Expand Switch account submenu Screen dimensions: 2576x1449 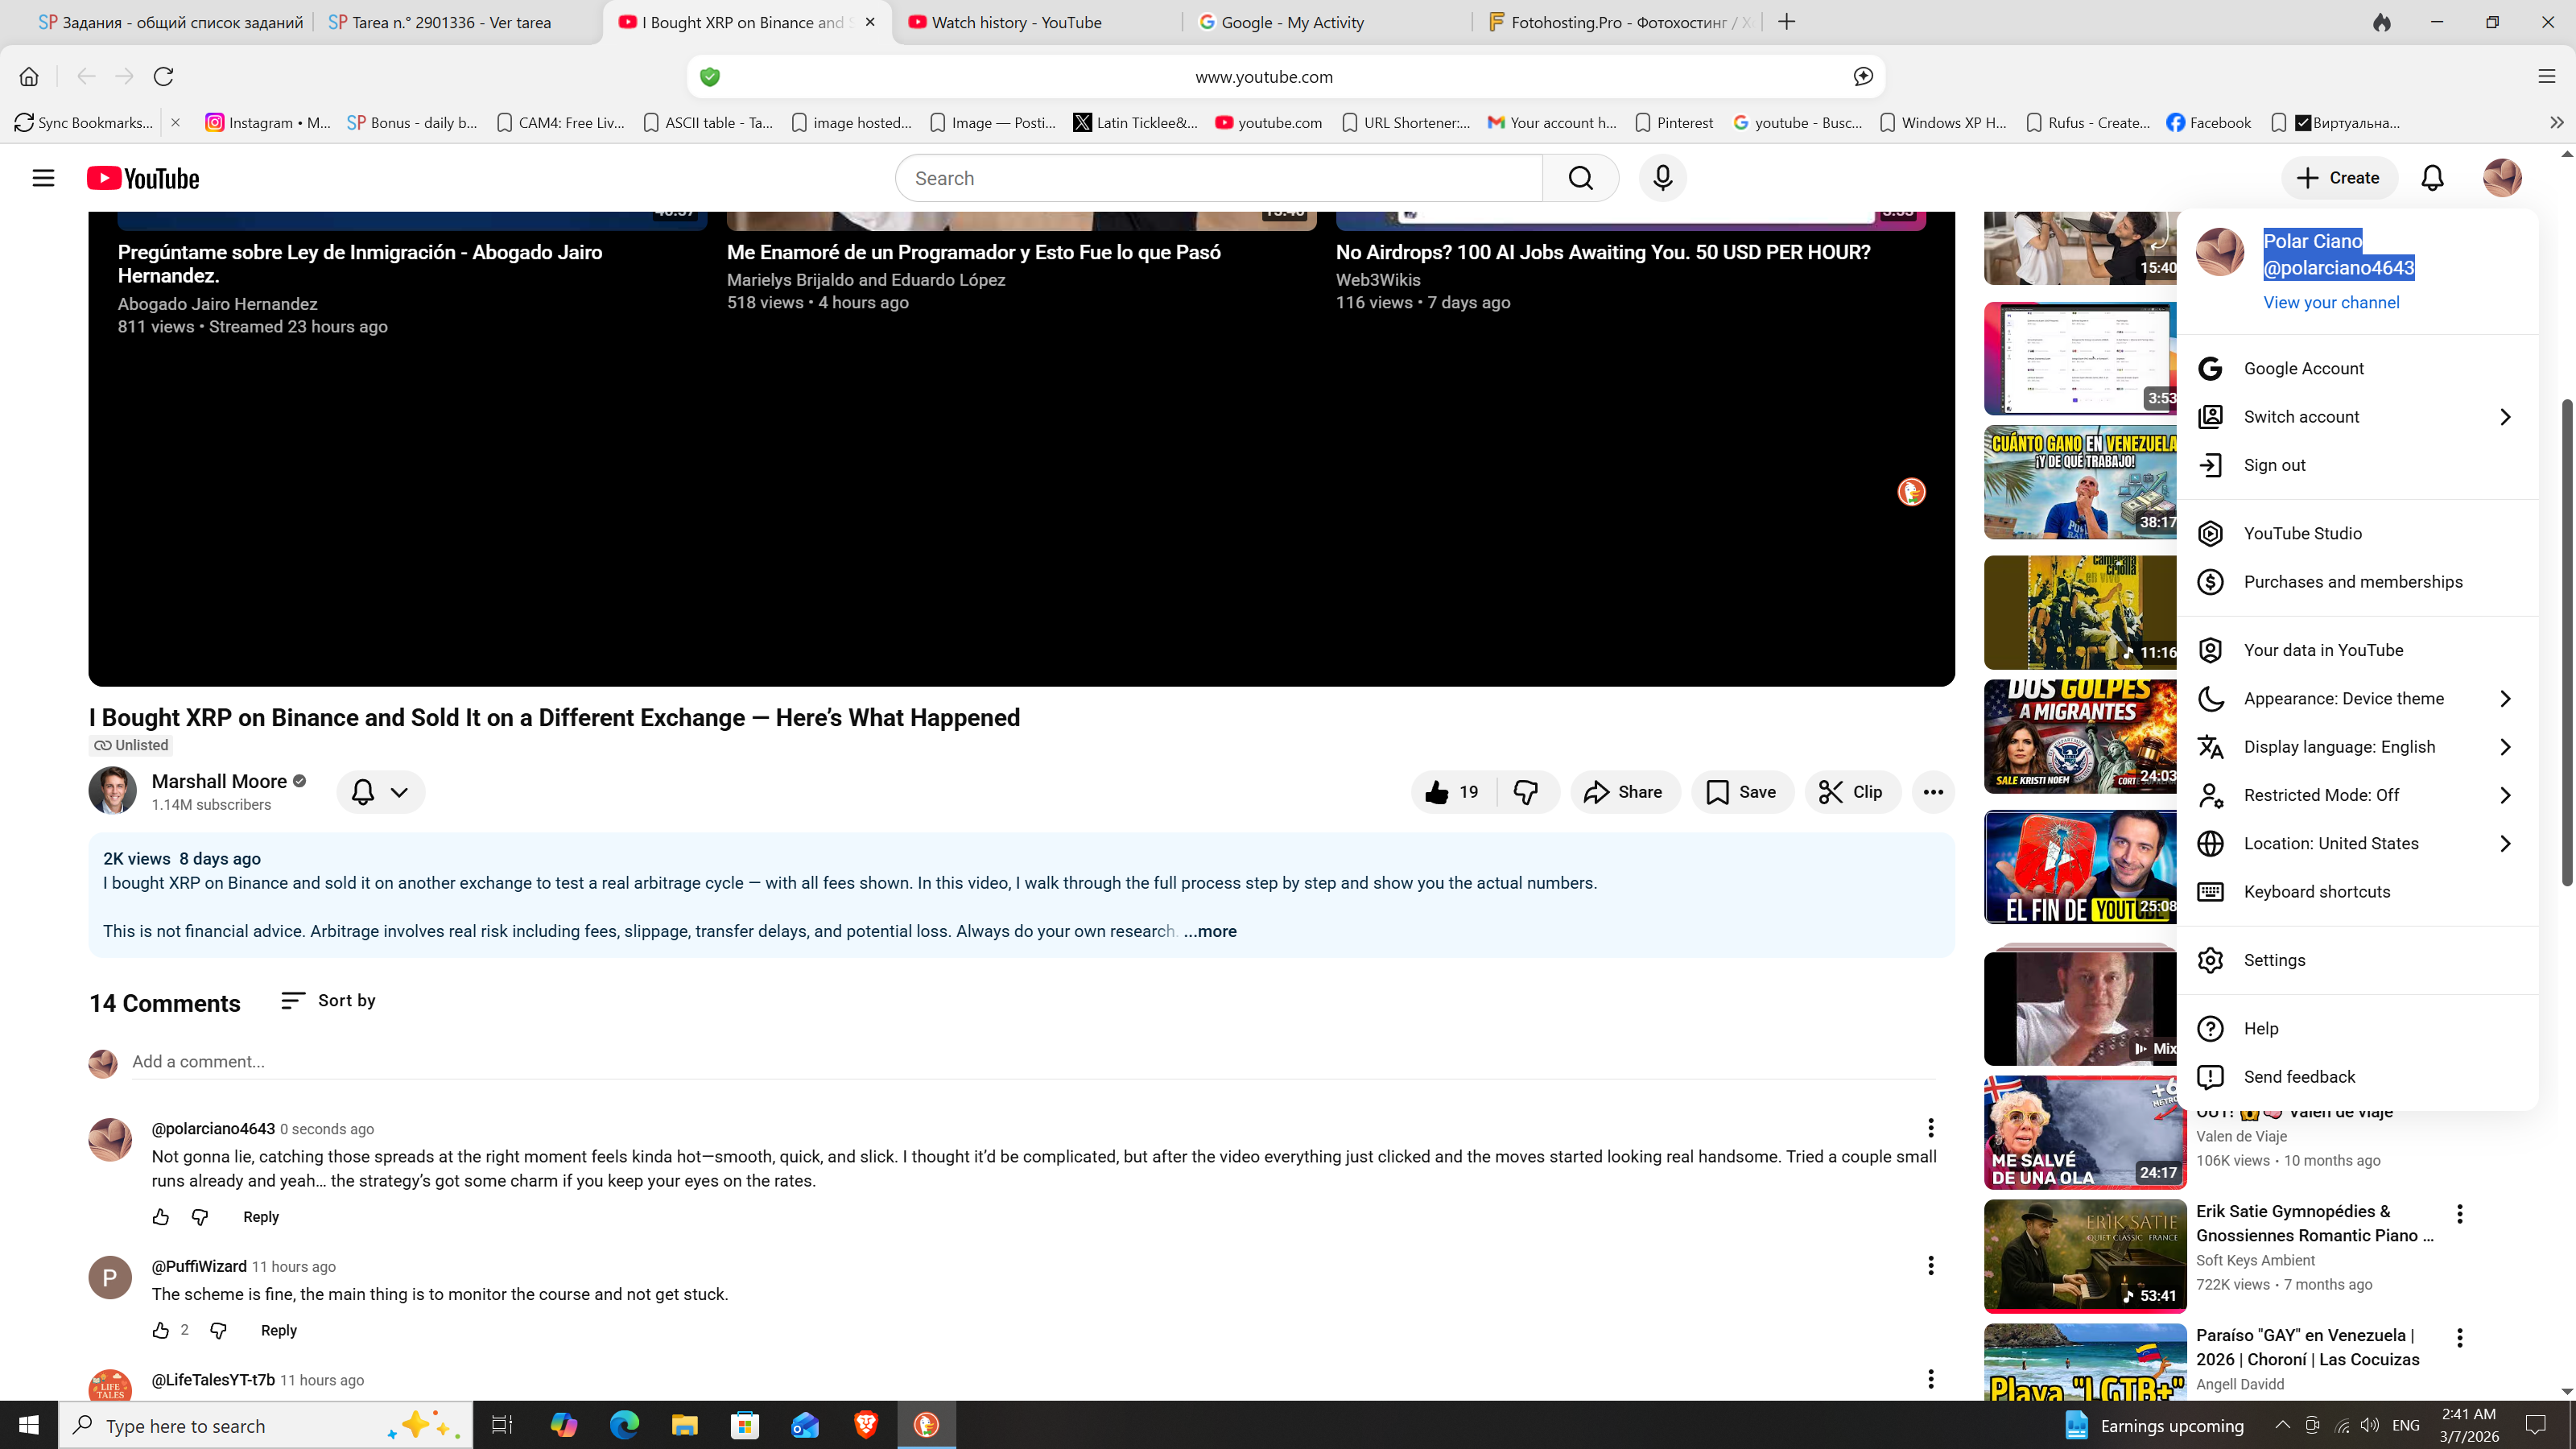click(x=2504, y=417)
